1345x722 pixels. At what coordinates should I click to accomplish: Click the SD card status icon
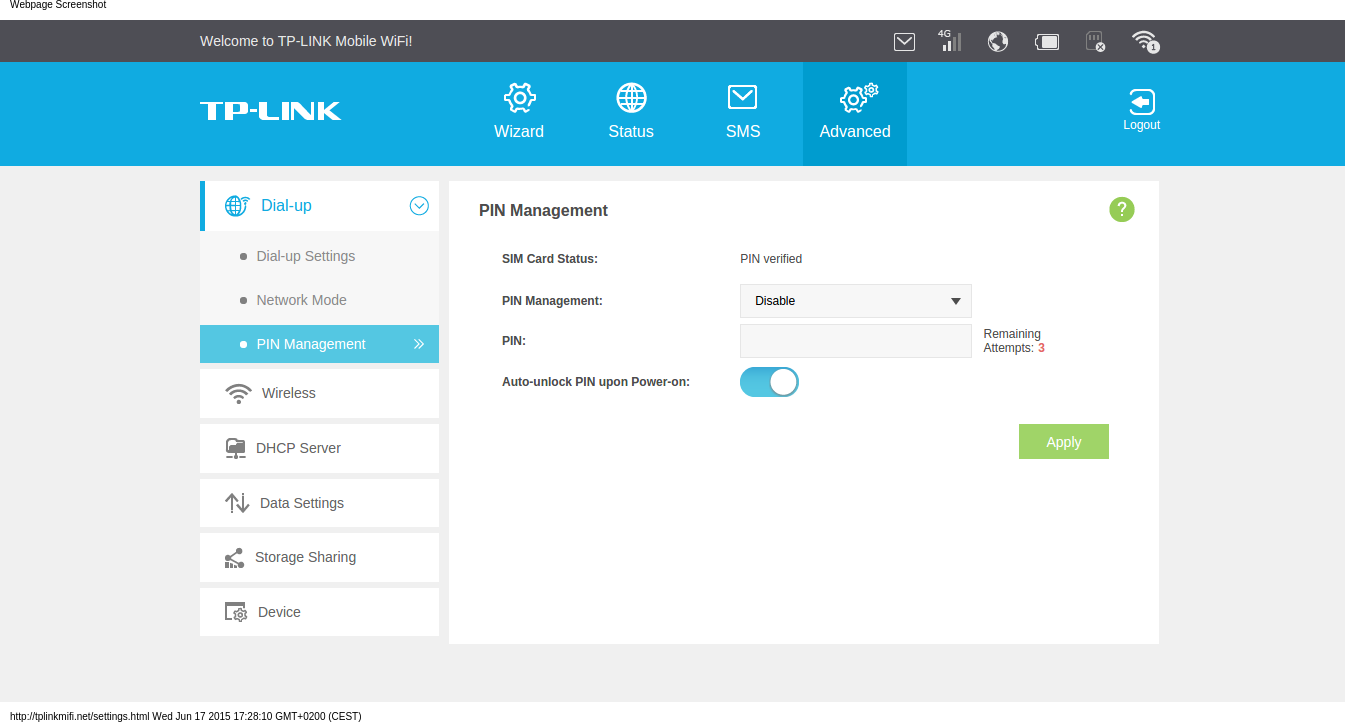[x=1095, y=41]
